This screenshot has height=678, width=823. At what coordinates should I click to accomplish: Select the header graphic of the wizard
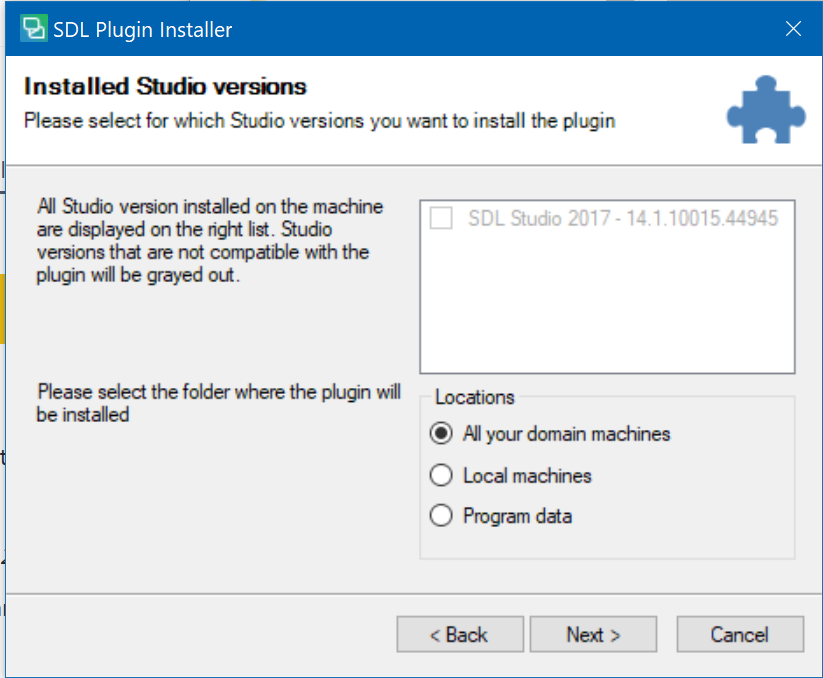coord(766,110)
